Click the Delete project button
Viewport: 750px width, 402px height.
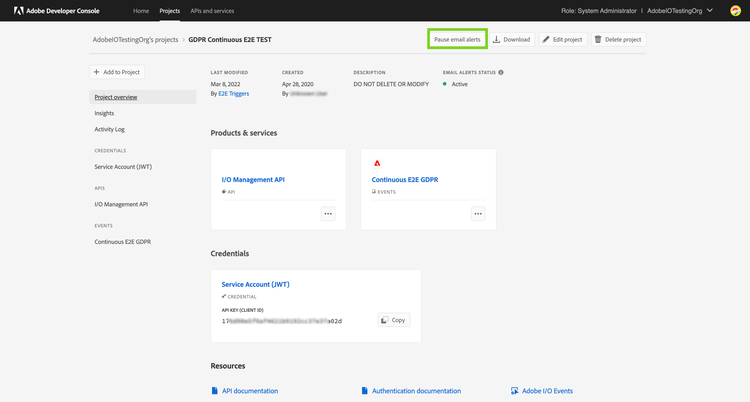tap(617, 39)
